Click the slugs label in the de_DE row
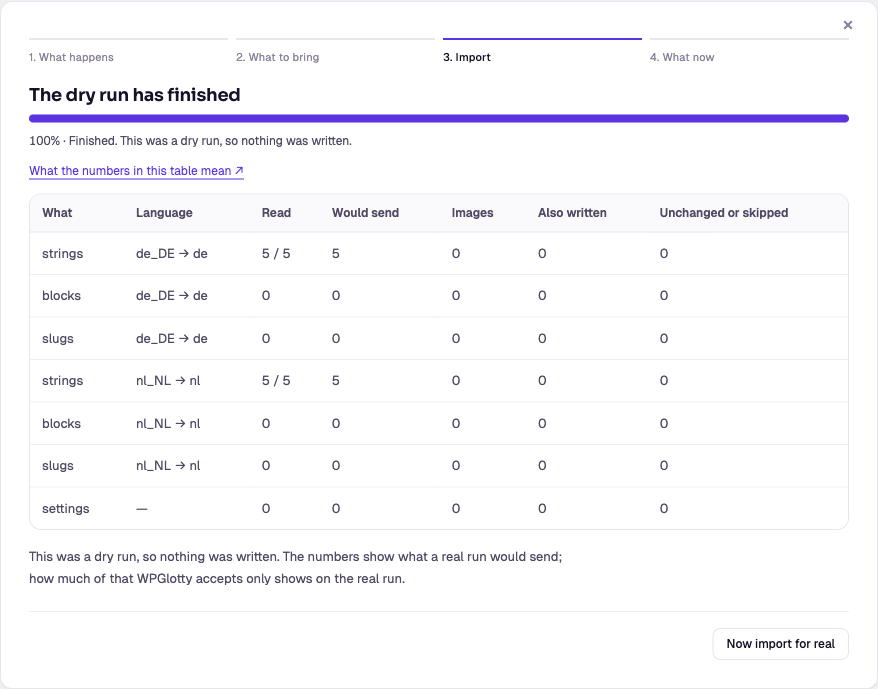Viewport: 878px width, 689px height. click(x=58, y=339)
